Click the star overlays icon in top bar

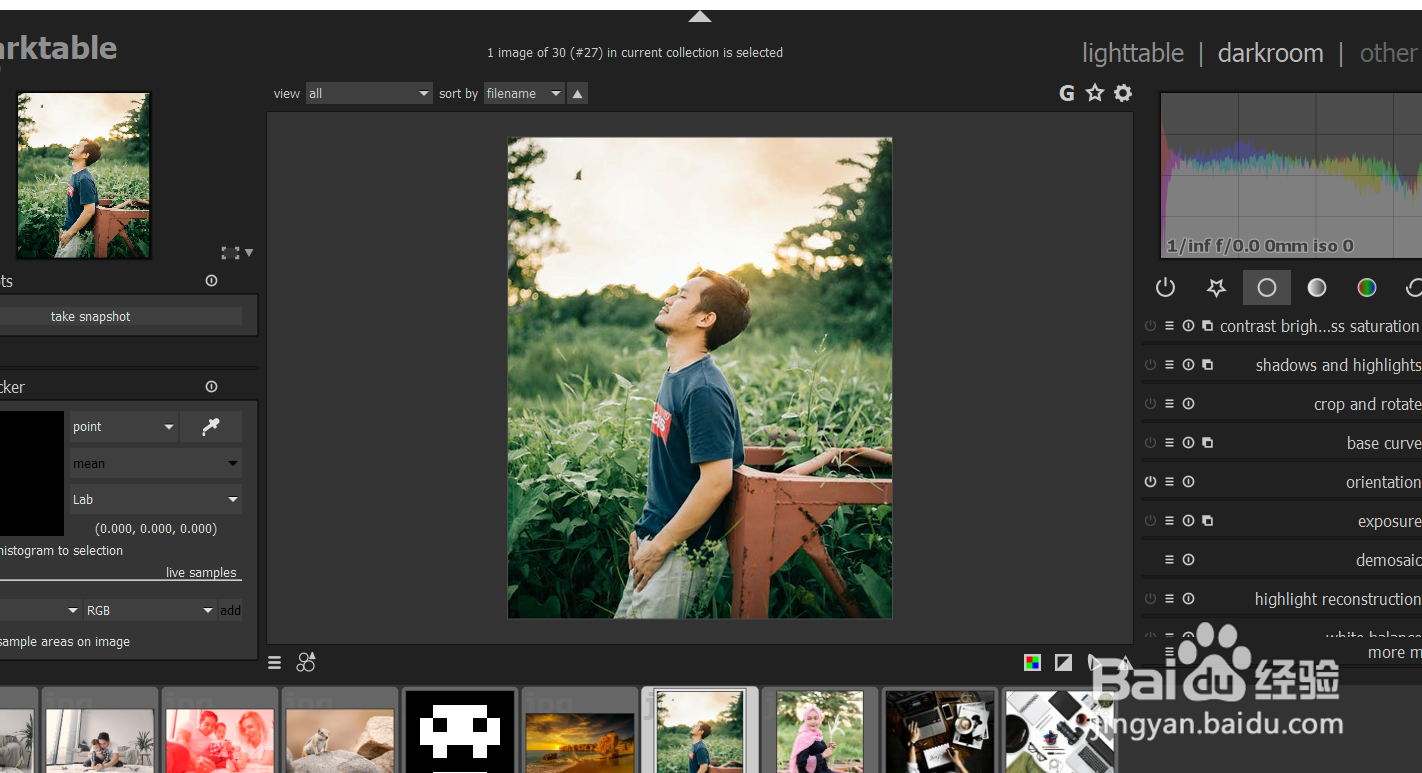1095,93
